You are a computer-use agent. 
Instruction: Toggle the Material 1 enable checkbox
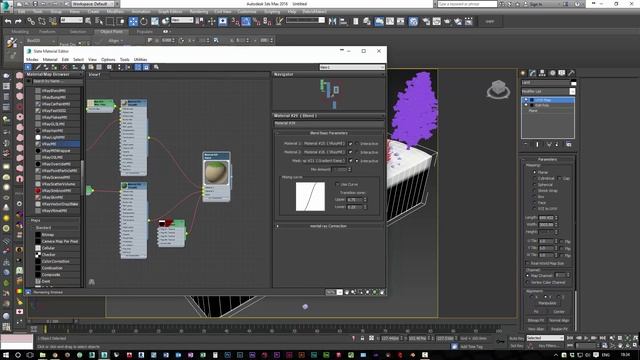[x=350, y=144]
